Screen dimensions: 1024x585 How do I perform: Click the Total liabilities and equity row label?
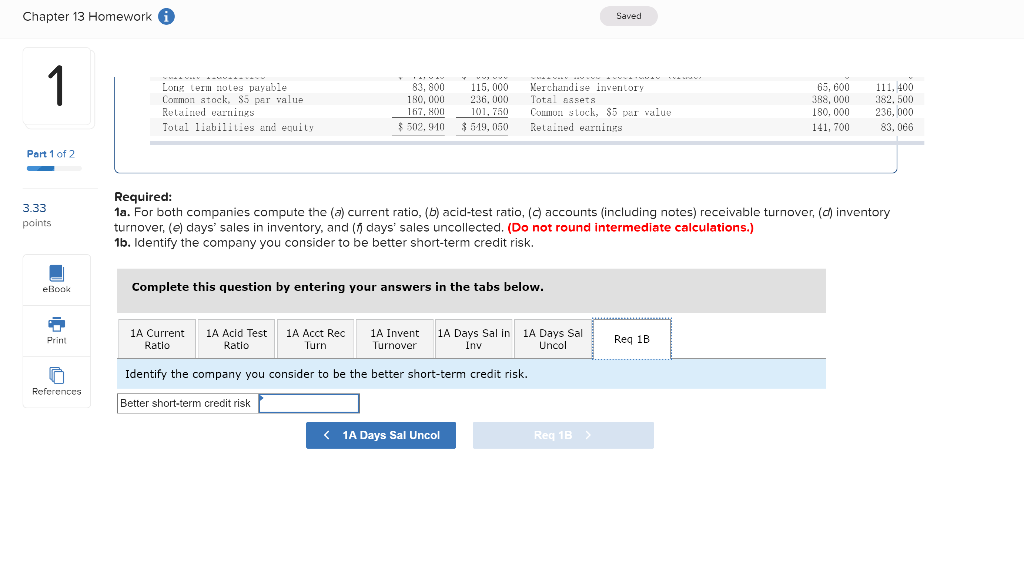click(x=238, y=127)
